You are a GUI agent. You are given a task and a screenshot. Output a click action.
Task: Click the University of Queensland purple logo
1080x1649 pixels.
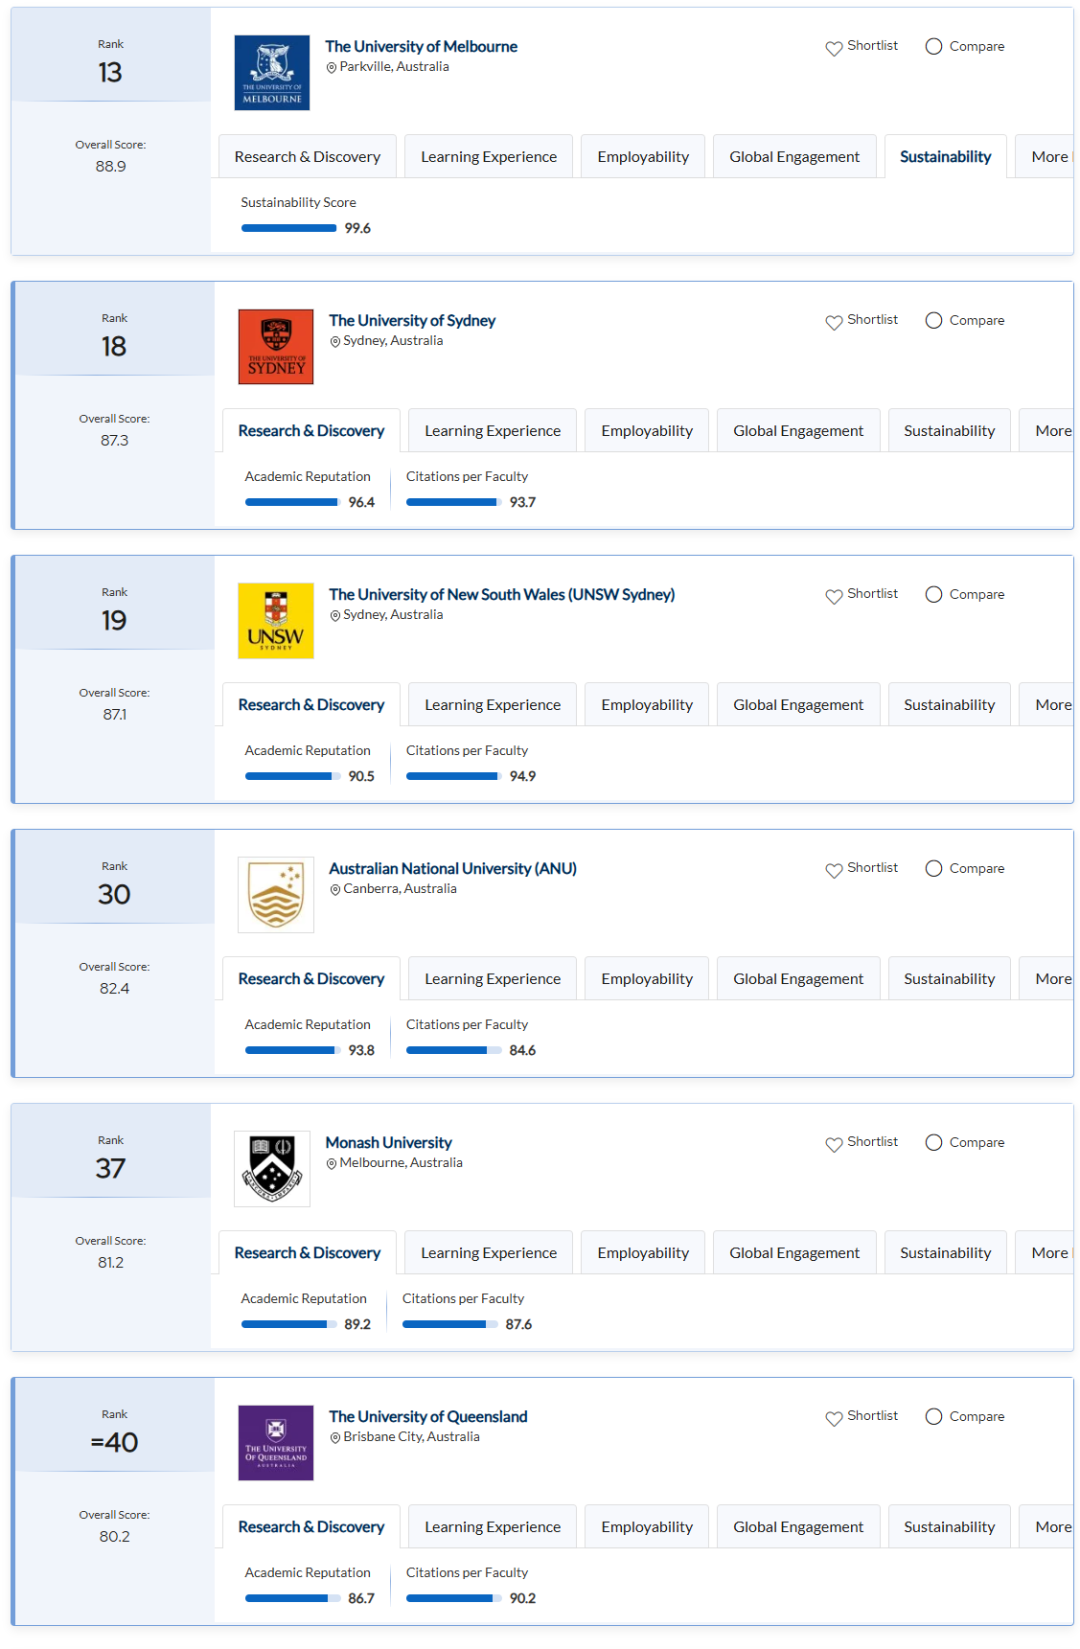click(276, 1443)
